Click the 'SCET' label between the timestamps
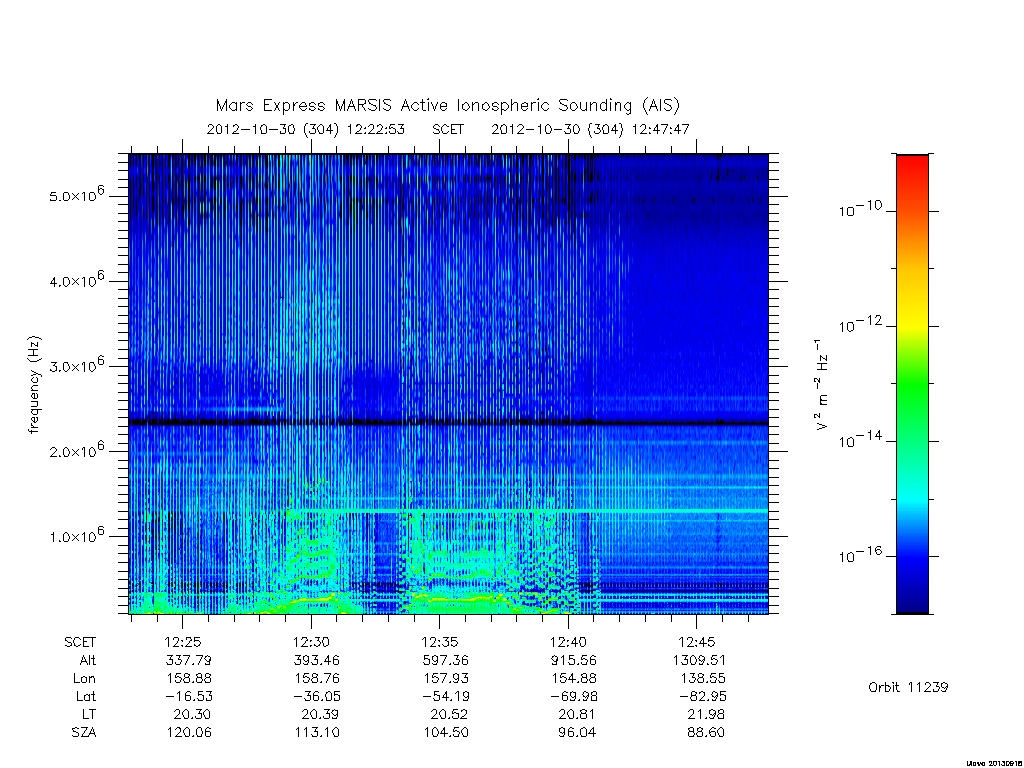1024x768 pixels. 448,129
